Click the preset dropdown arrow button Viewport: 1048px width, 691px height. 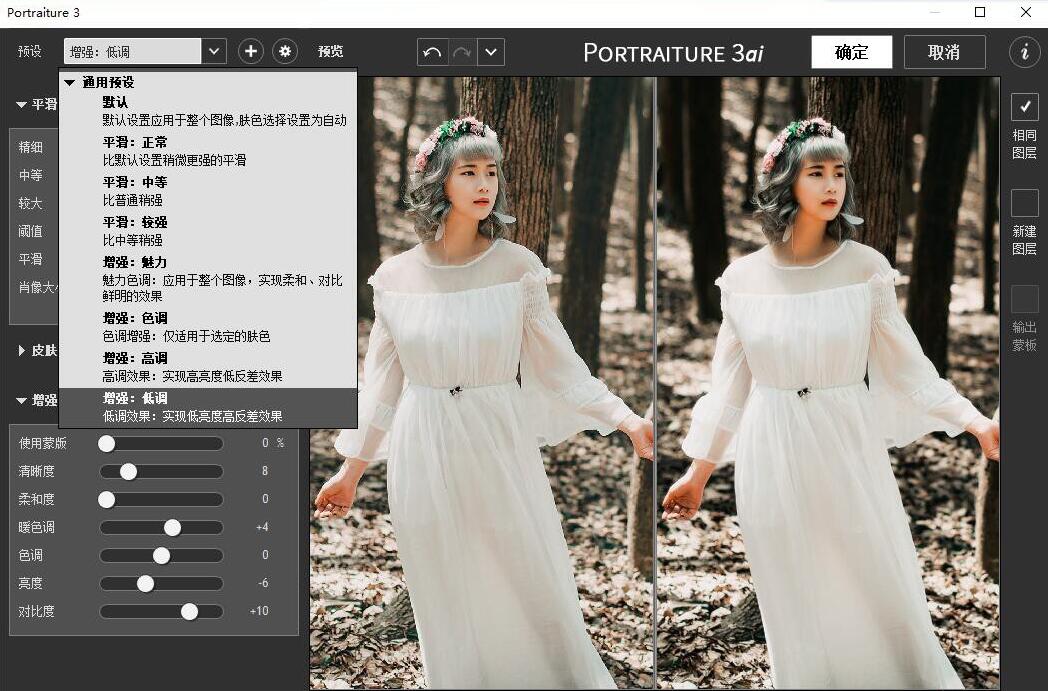tap(214, 51)
